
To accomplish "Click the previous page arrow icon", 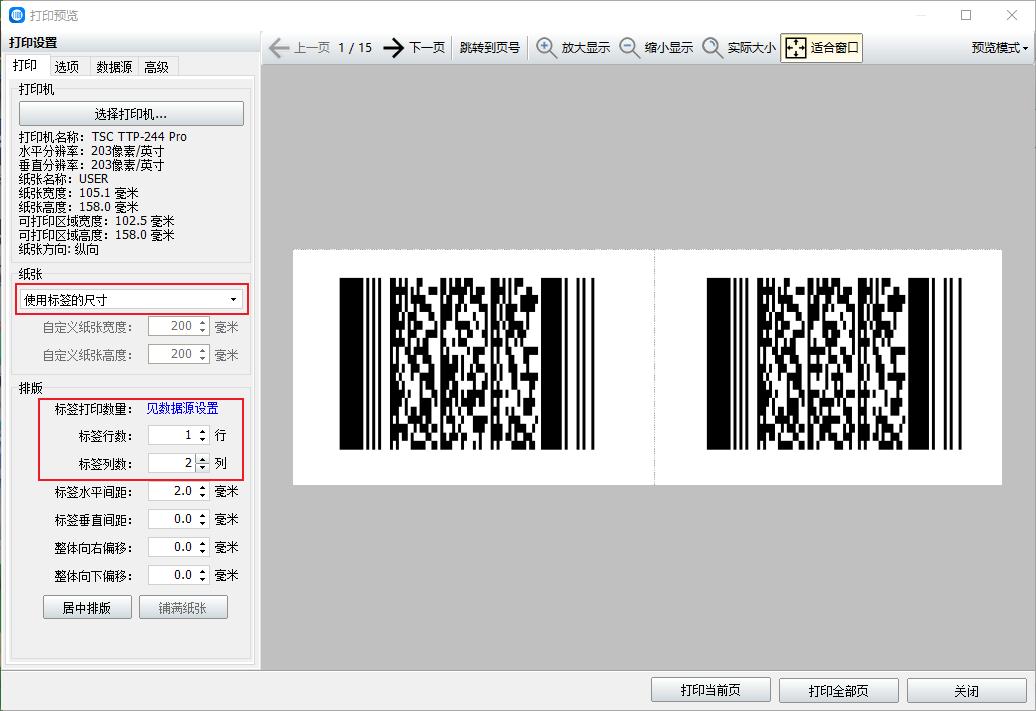I will 279,47.
